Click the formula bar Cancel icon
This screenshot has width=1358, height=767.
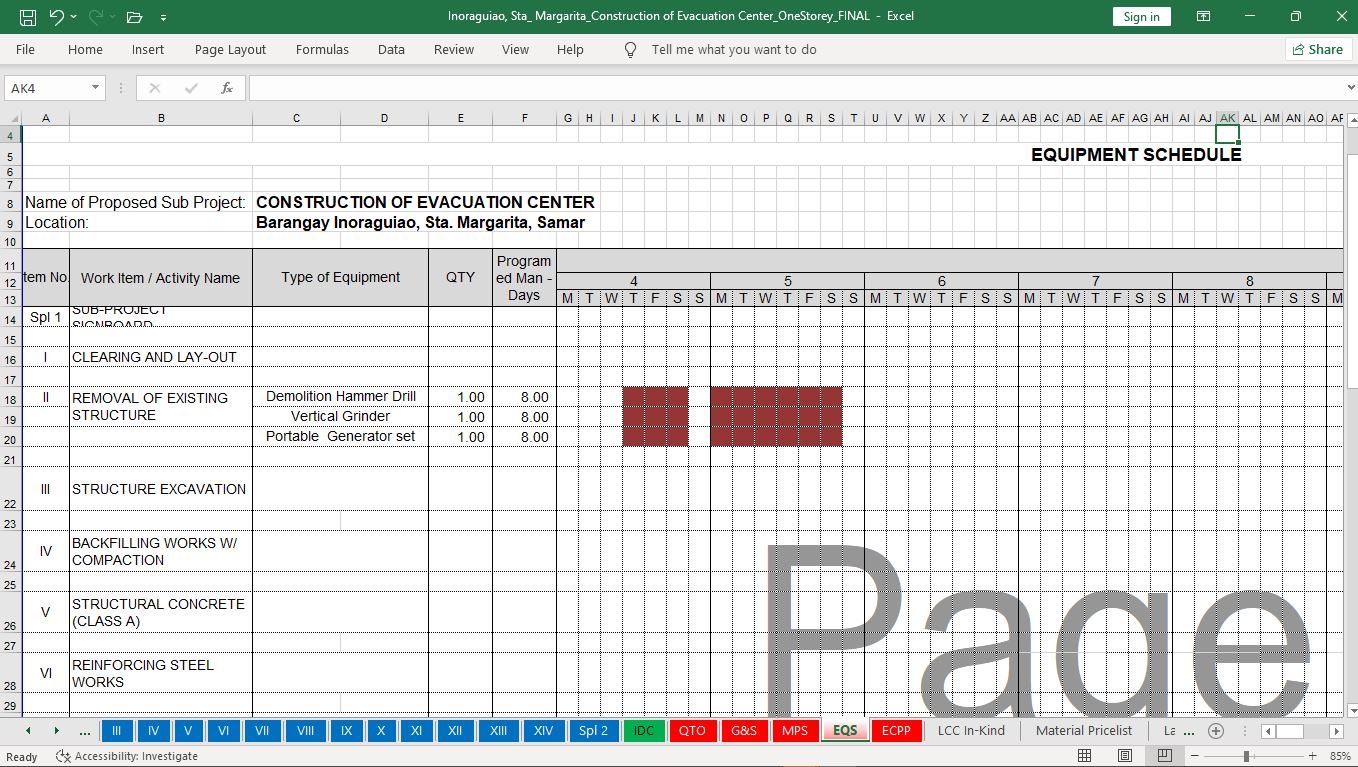click(155, 88)
